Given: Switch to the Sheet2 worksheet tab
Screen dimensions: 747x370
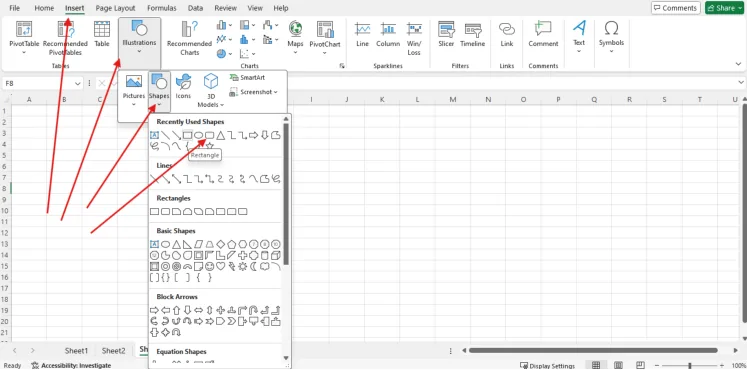Looking at the screenshot, I should tap(113, 350).
